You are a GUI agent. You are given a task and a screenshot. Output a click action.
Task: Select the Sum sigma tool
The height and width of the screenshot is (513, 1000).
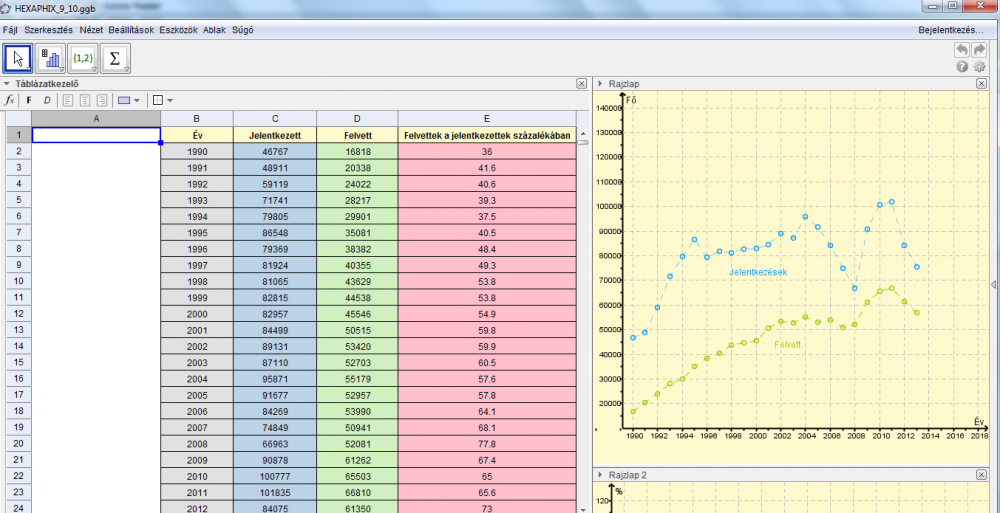pos(115,59)
